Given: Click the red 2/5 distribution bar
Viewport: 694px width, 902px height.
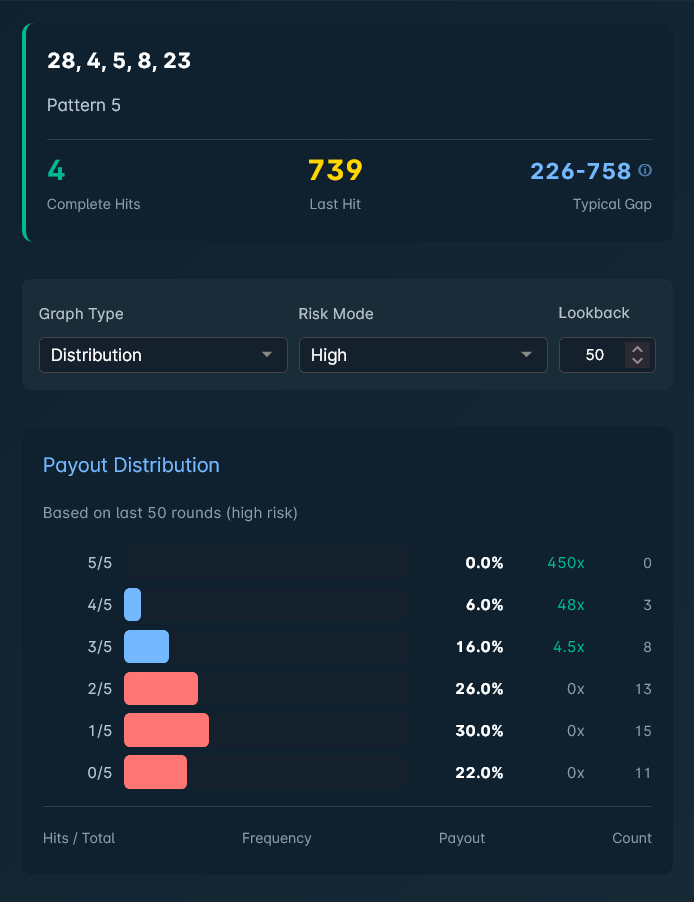Looking at the screenshot, I should 160,689.
